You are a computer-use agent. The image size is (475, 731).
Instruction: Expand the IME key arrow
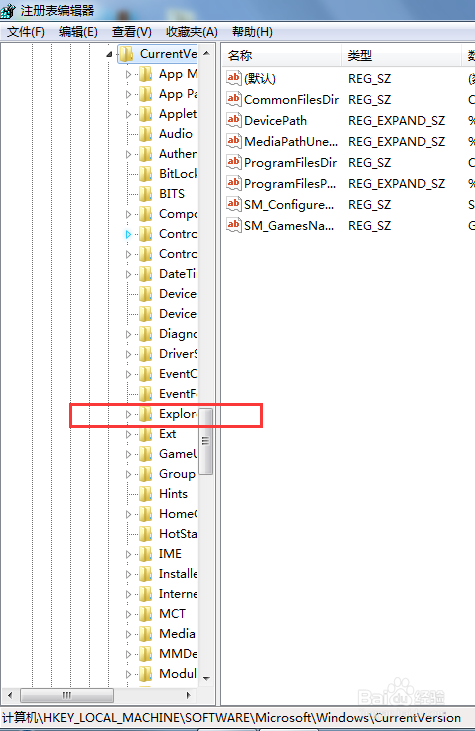pyautogui.click(x=128, y=554)
